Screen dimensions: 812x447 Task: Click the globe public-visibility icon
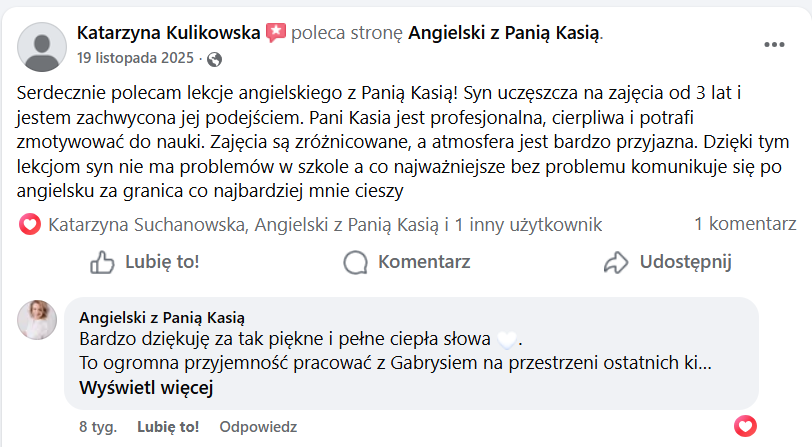[x=214, y=60]
